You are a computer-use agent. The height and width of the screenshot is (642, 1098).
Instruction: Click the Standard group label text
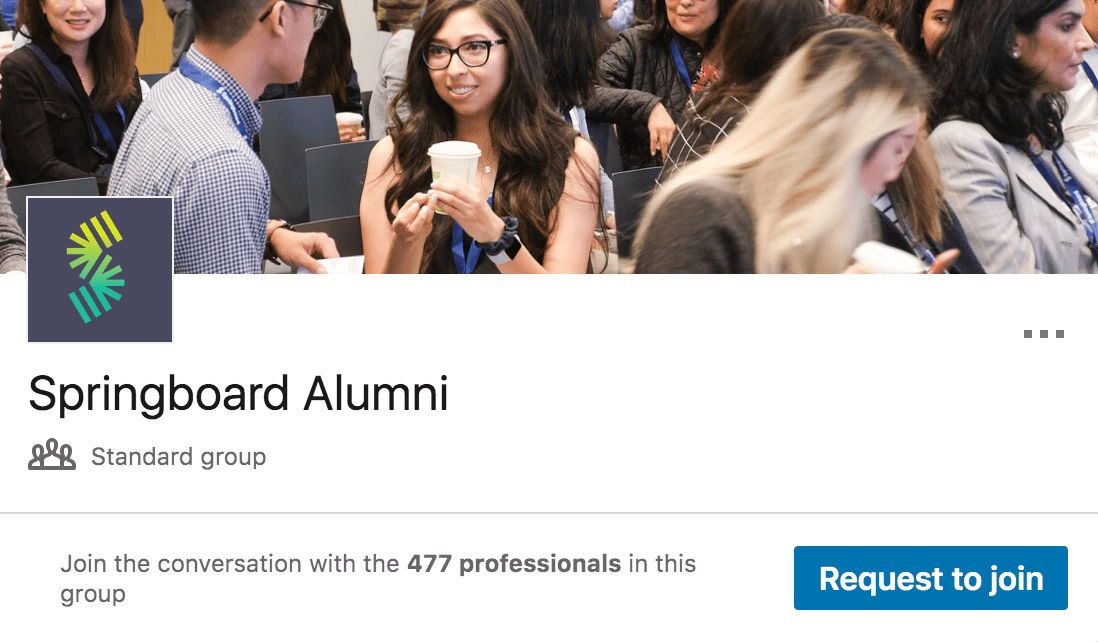click(x=178, y=457)
